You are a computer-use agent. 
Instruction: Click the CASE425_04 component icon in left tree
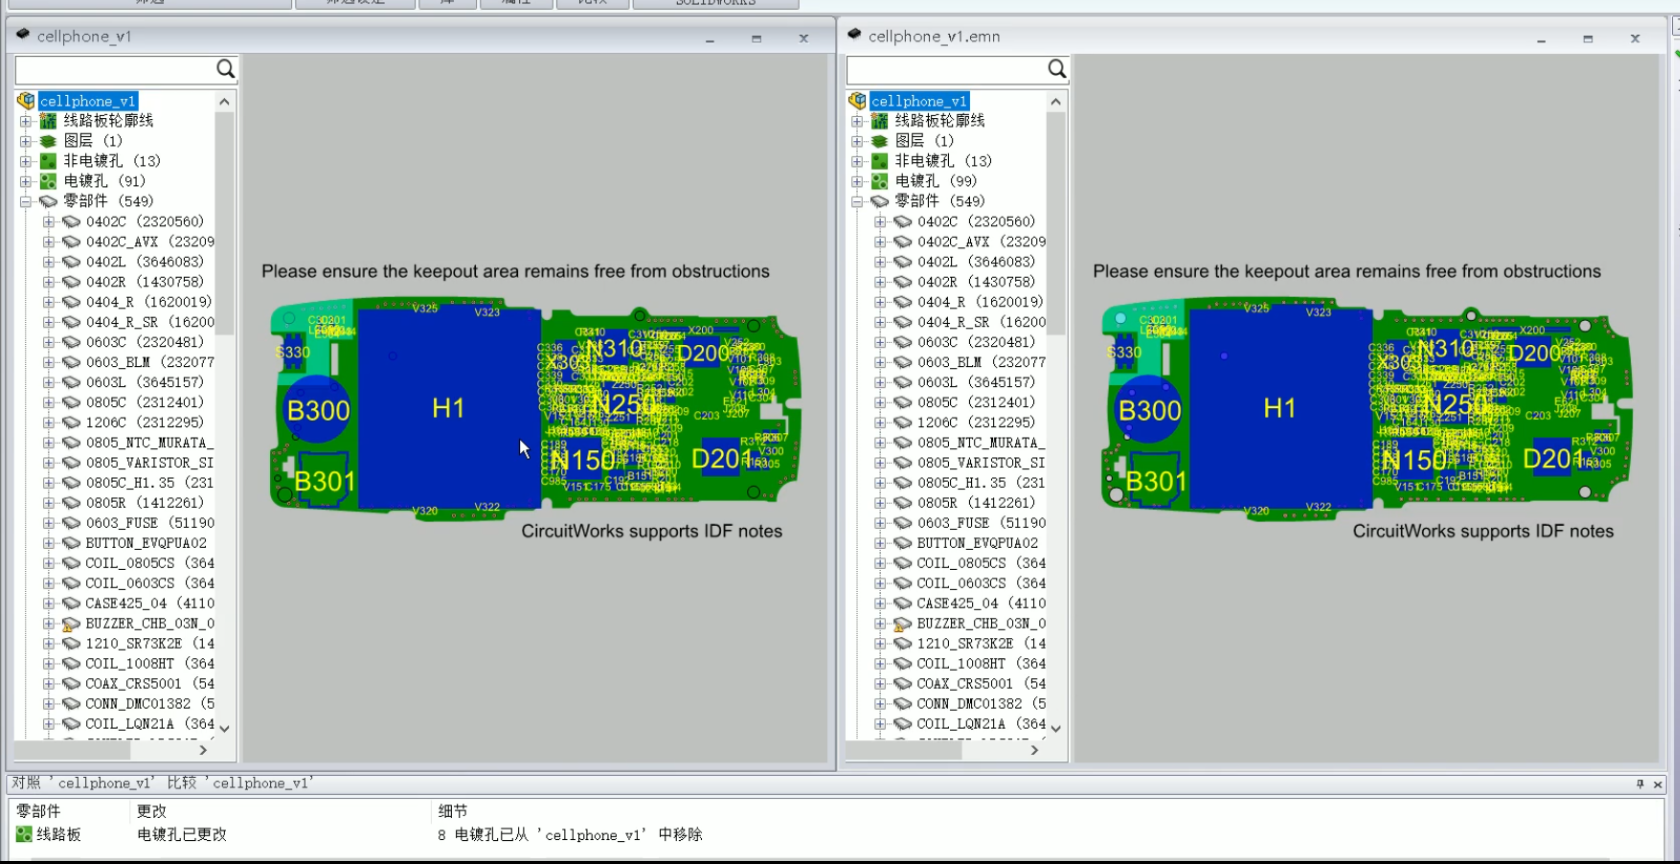click(71, 603)
